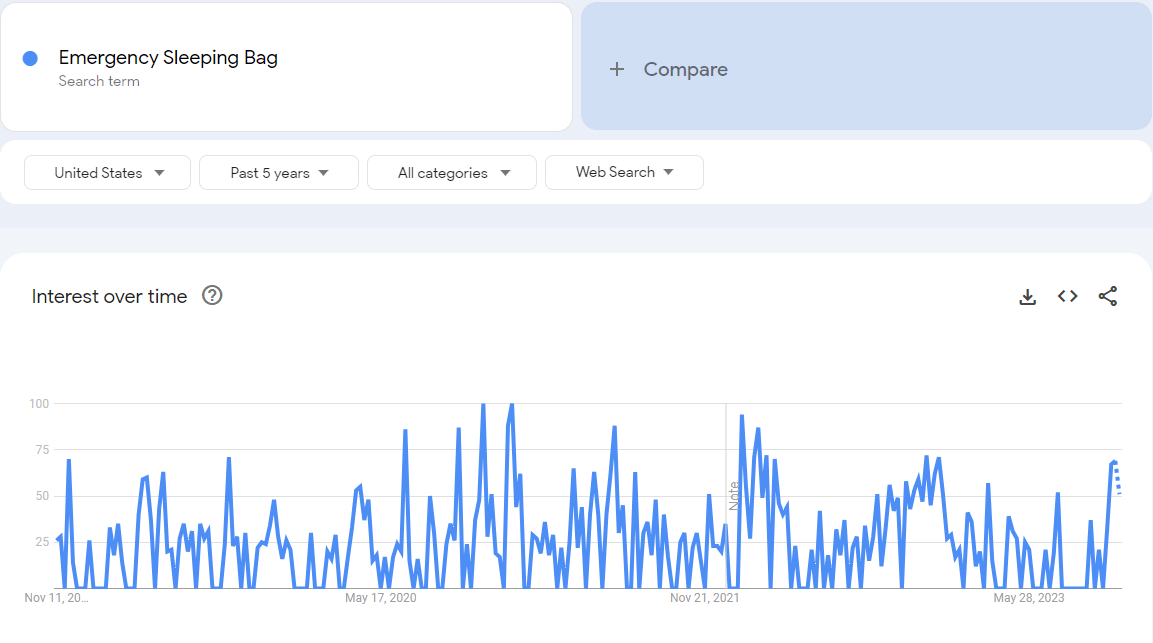Click the May 28, 2023 date label

click(x=1028, y=598)
